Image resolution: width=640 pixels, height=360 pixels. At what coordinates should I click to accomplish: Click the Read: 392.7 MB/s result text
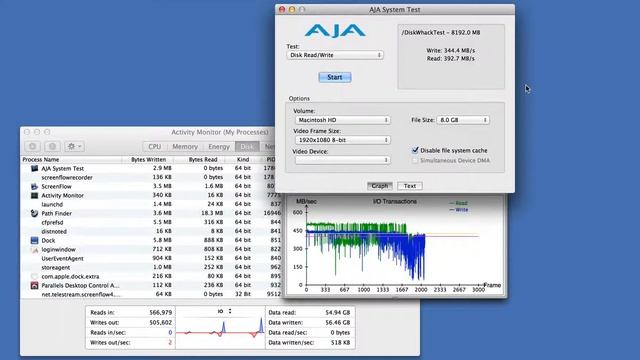tap(451, 59)
